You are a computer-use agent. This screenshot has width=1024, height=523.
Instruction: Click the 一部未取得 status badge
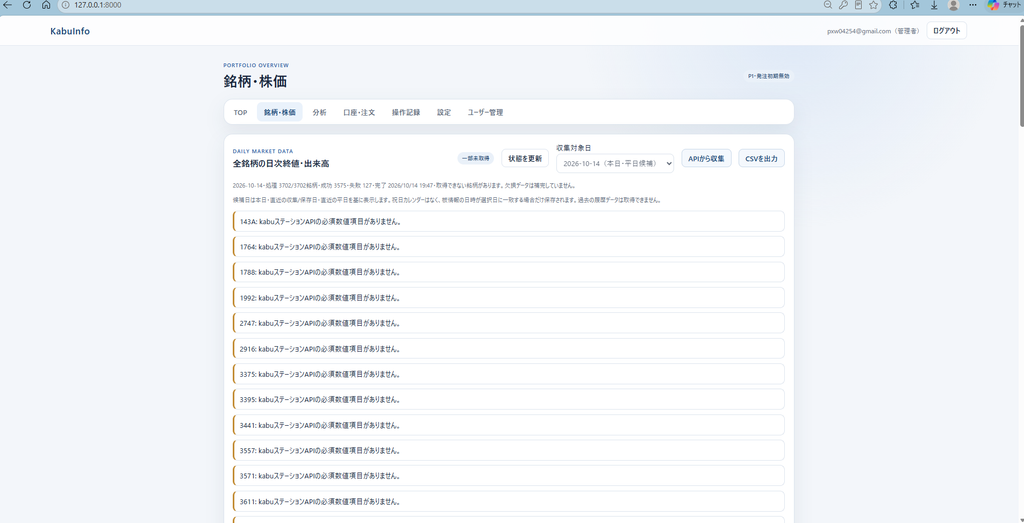click(x=475, y=158)
